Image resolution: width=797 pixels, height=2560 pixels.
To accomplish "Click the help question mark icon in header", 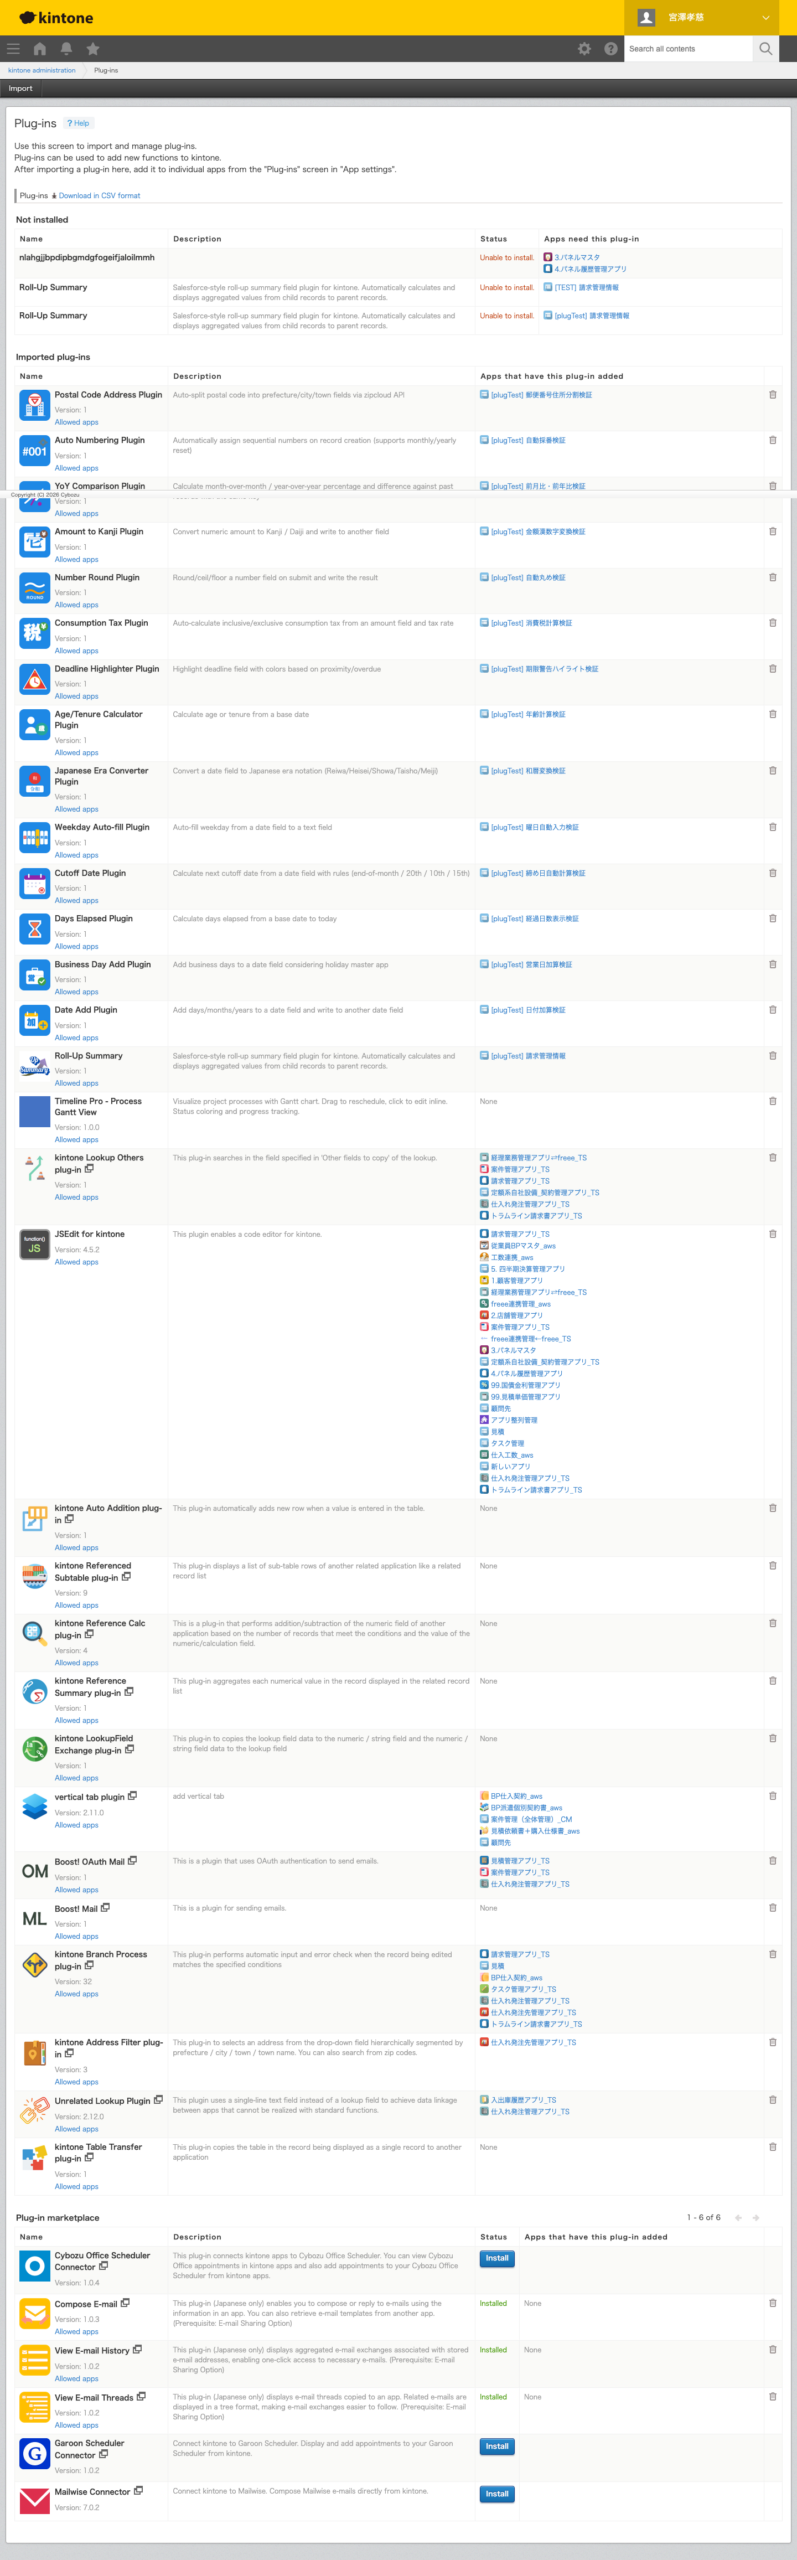I will (x=610, y=48).
